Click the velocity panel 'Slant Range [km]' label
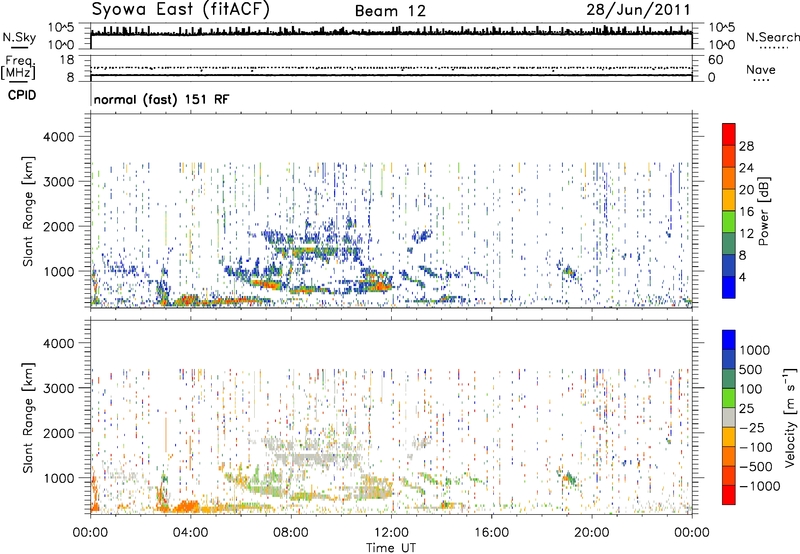Screen dimensions: 800x554 click(28, 418)
